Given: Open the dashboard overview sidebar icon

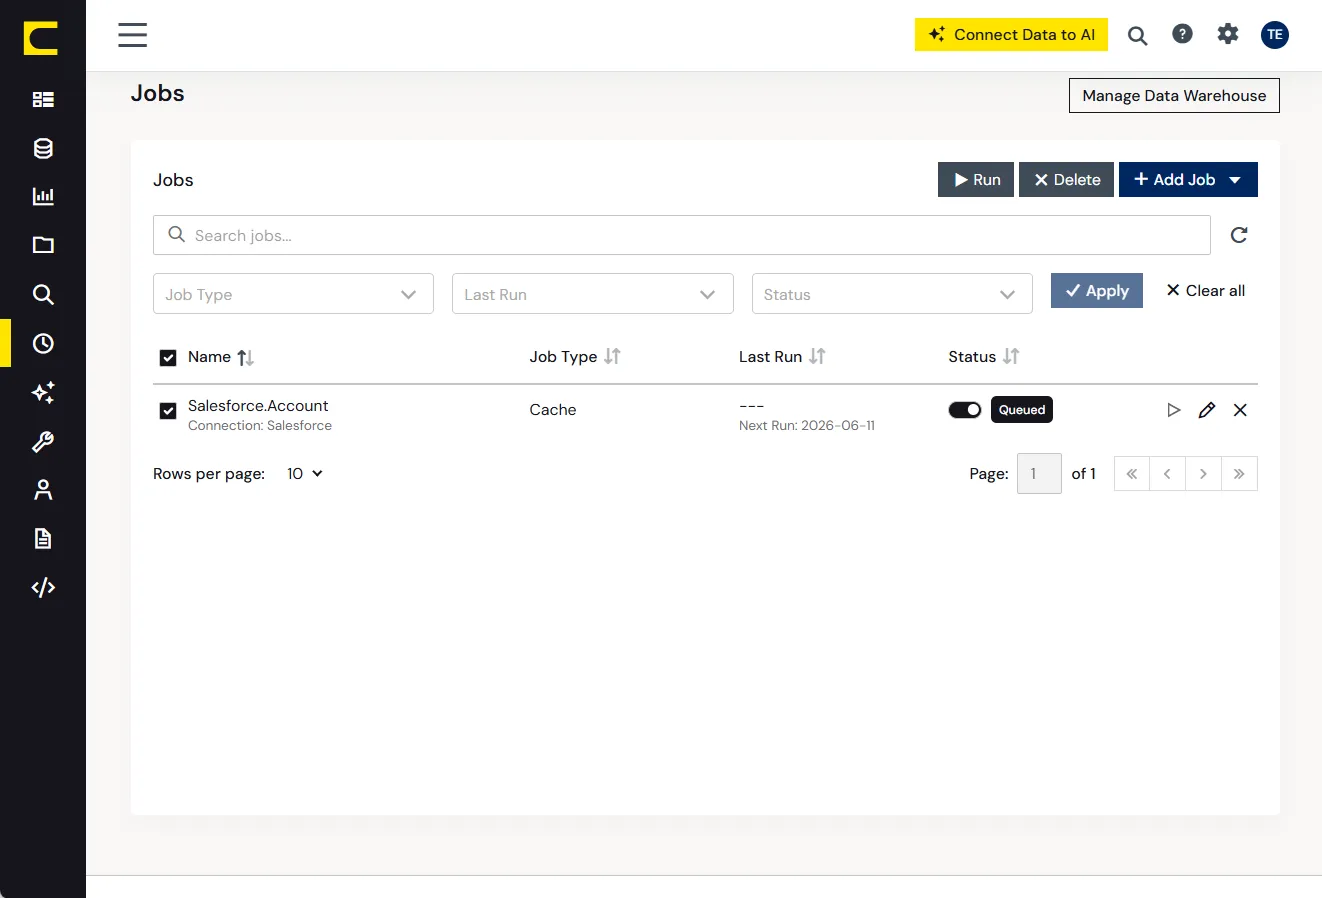Looking at the screenshot, I should (43, 99).
